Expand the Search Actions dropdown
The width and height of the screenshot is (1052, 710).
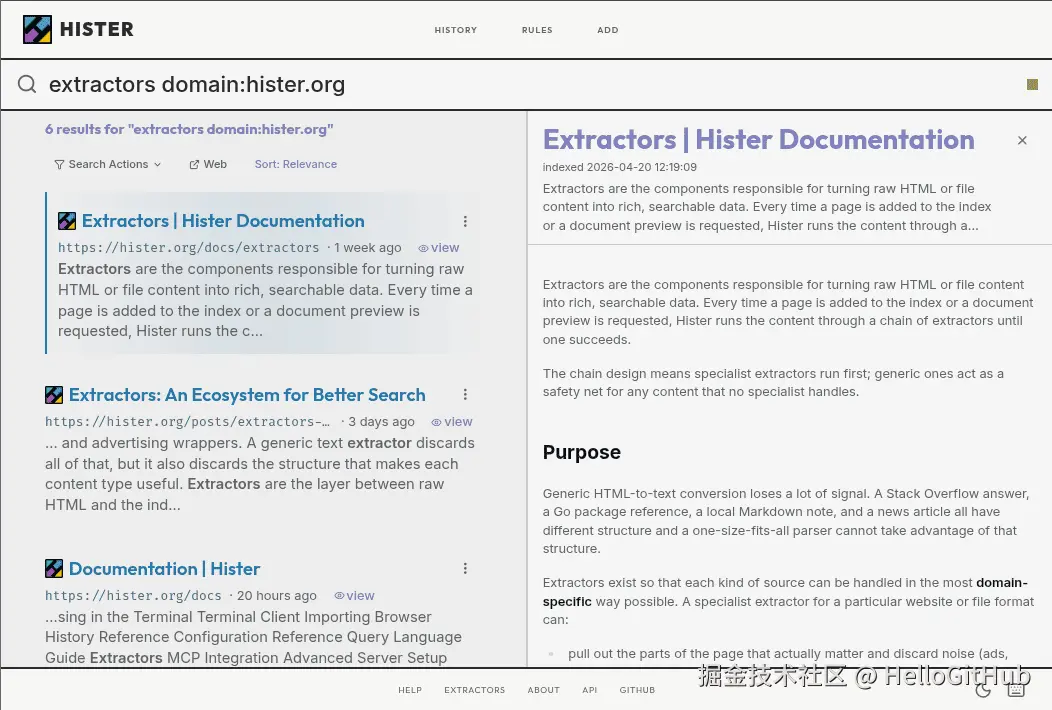click(107, 164)
